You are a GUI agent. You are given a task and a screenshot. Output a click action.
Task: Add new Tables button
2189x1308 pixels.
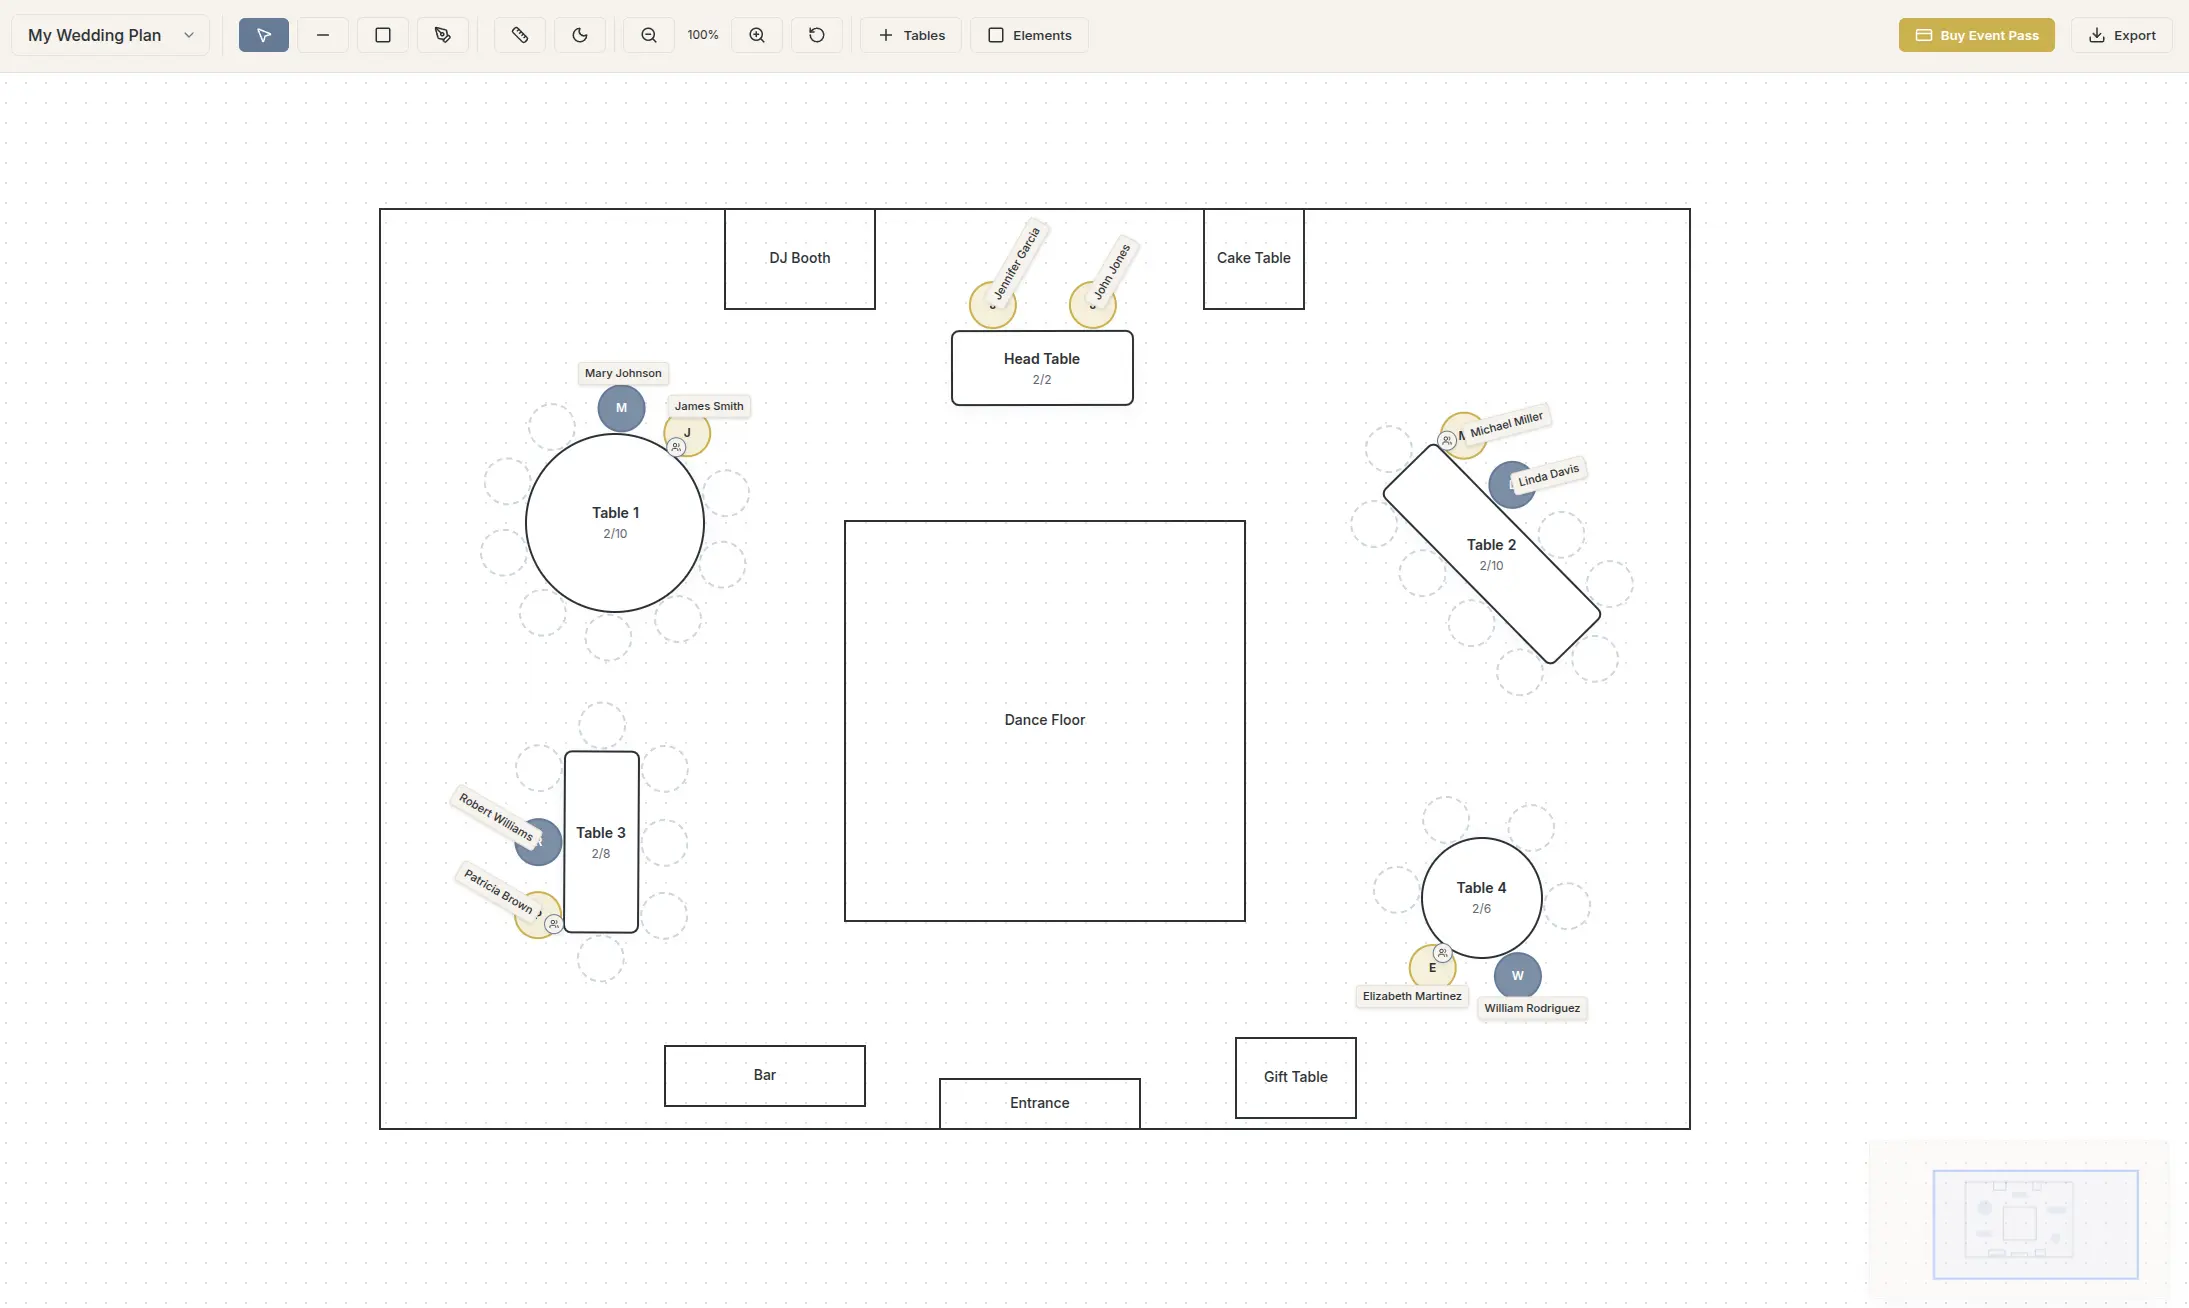[x=911, y=35]
